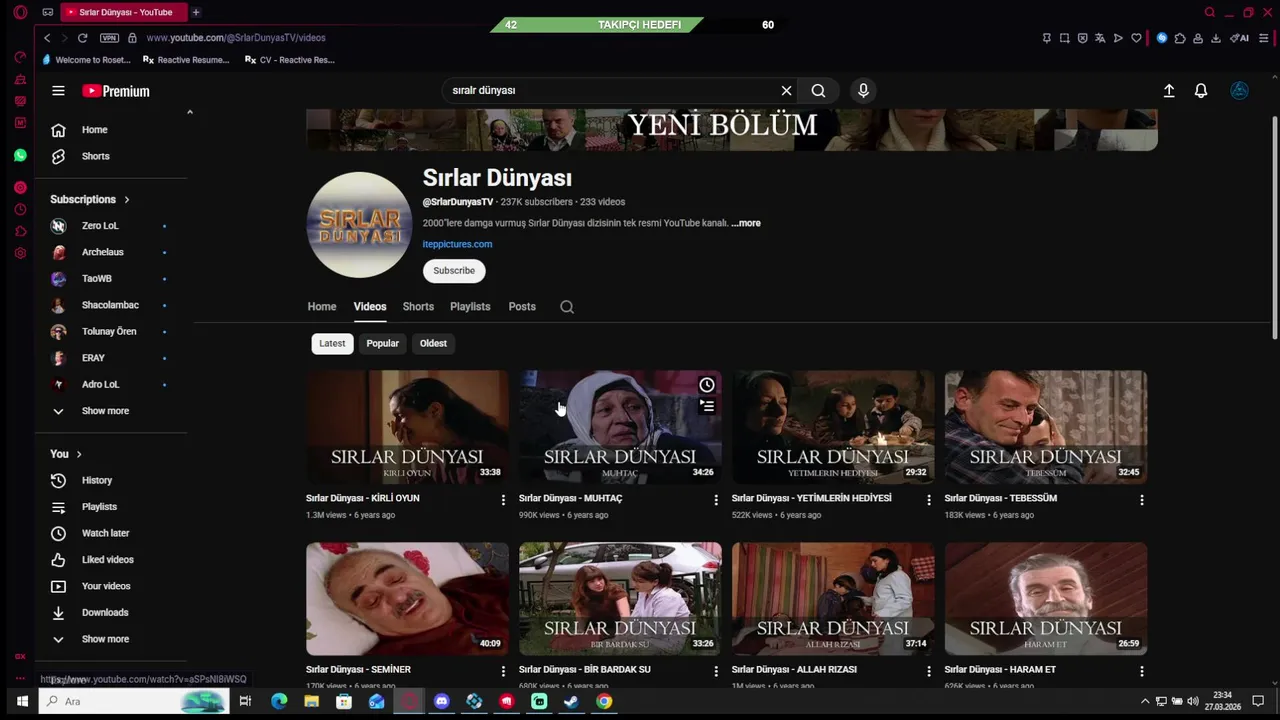Open the iteppictures.com link
Screen dimensions: 1280x720
(457, 244)
